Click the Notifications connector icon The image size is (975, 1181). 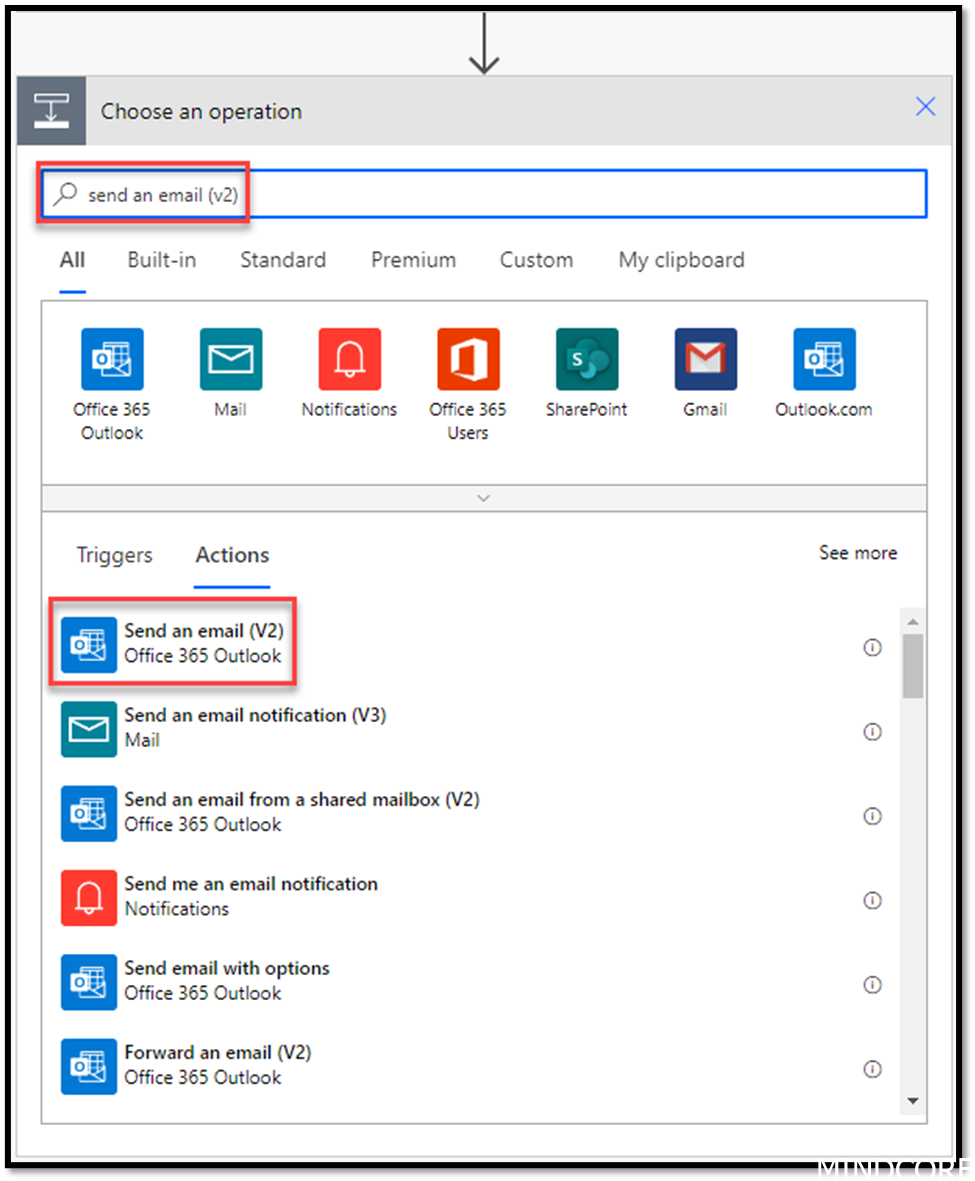click(x=349, y=358)
